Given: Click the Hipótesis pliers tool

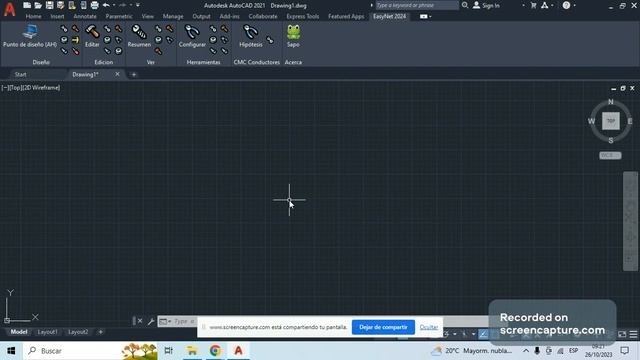Looking at the screenshot, I should [251, 36].
